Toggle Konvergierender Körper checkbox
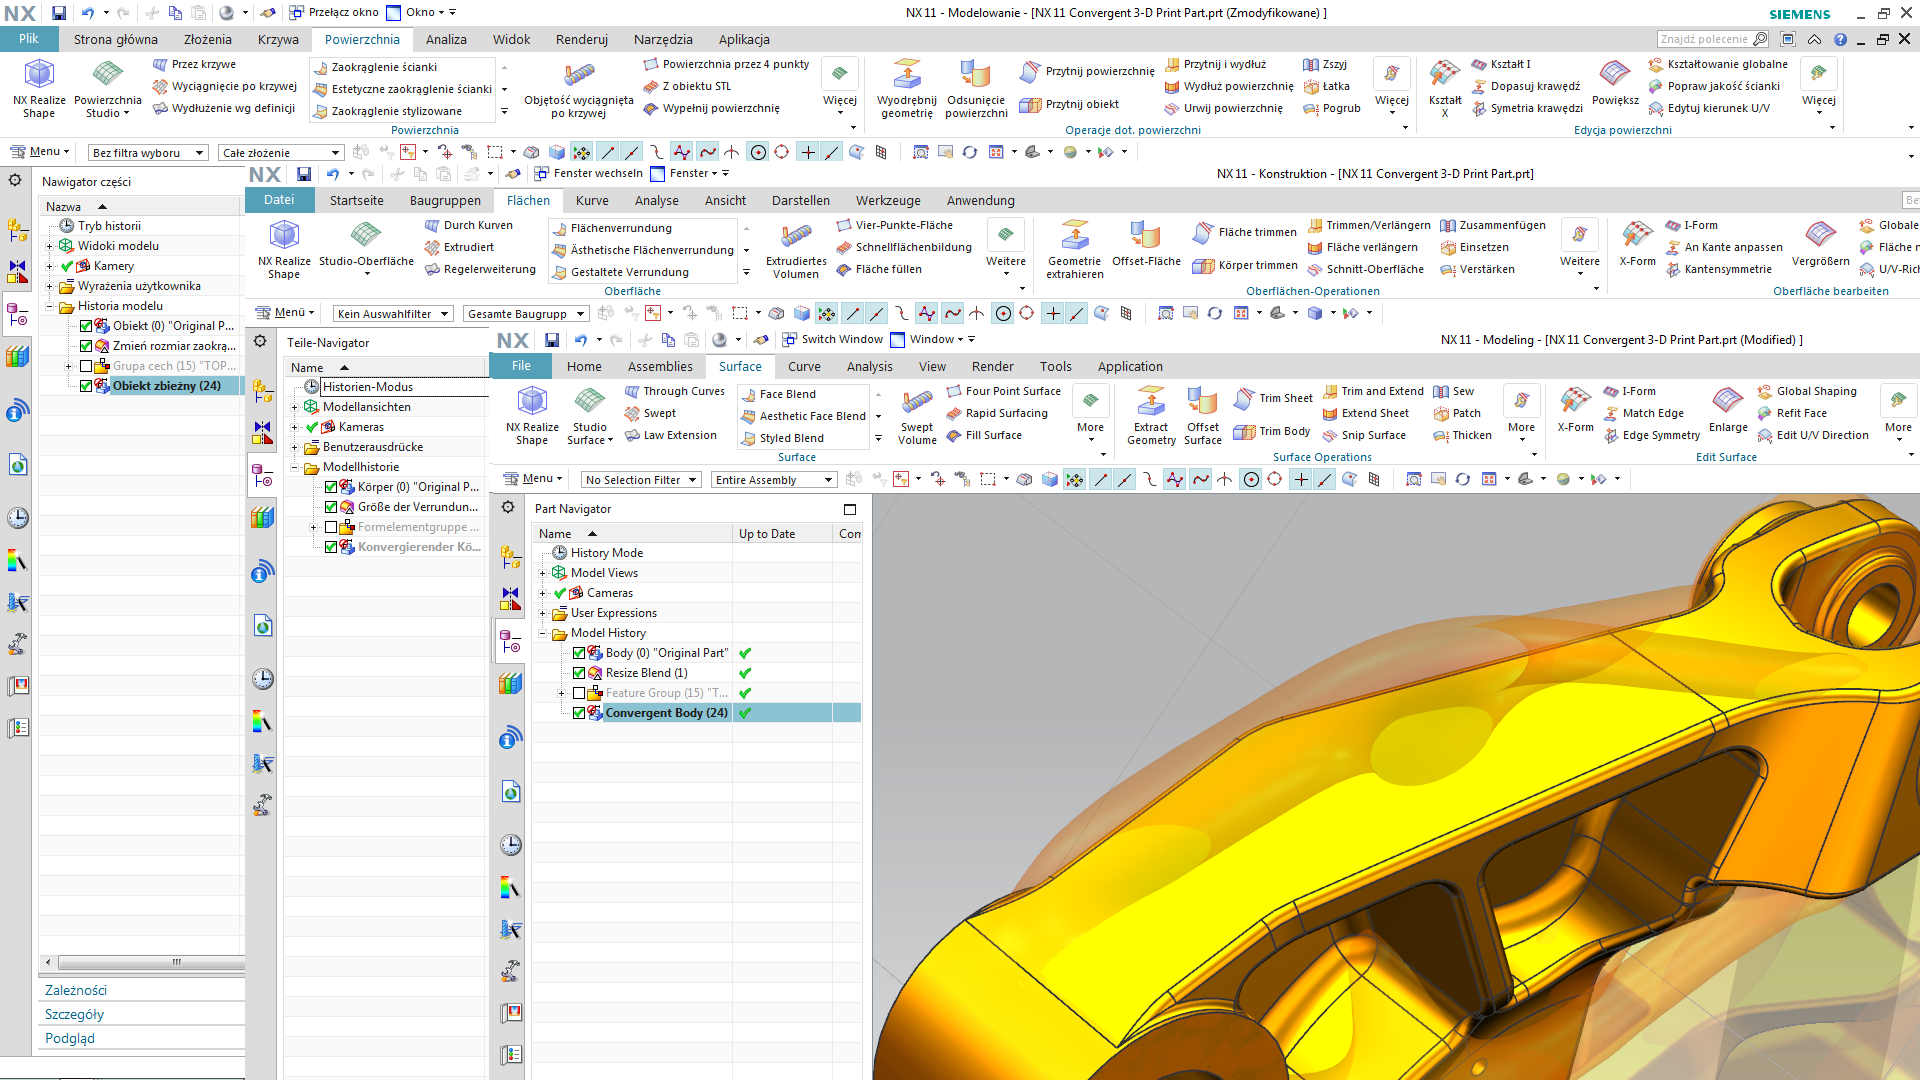The height and width of the screenshot is (1080, 1920). coord(331,547)
